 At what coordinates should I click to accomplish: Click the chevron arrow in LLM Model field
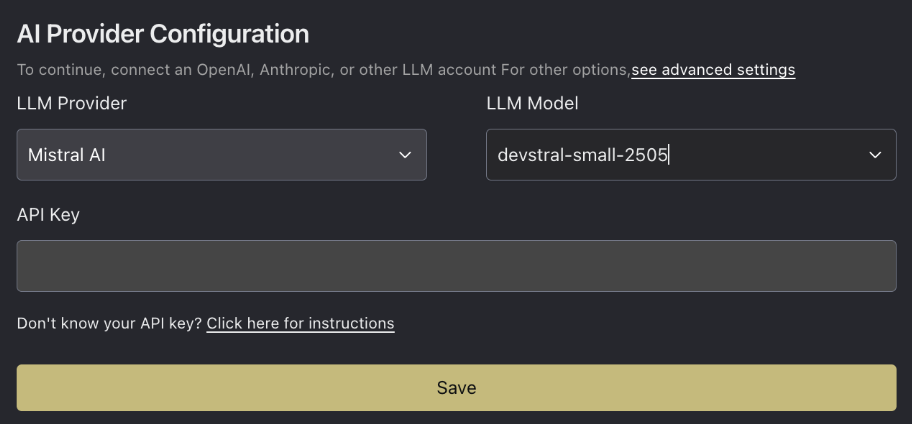click(x=875, y=155)
